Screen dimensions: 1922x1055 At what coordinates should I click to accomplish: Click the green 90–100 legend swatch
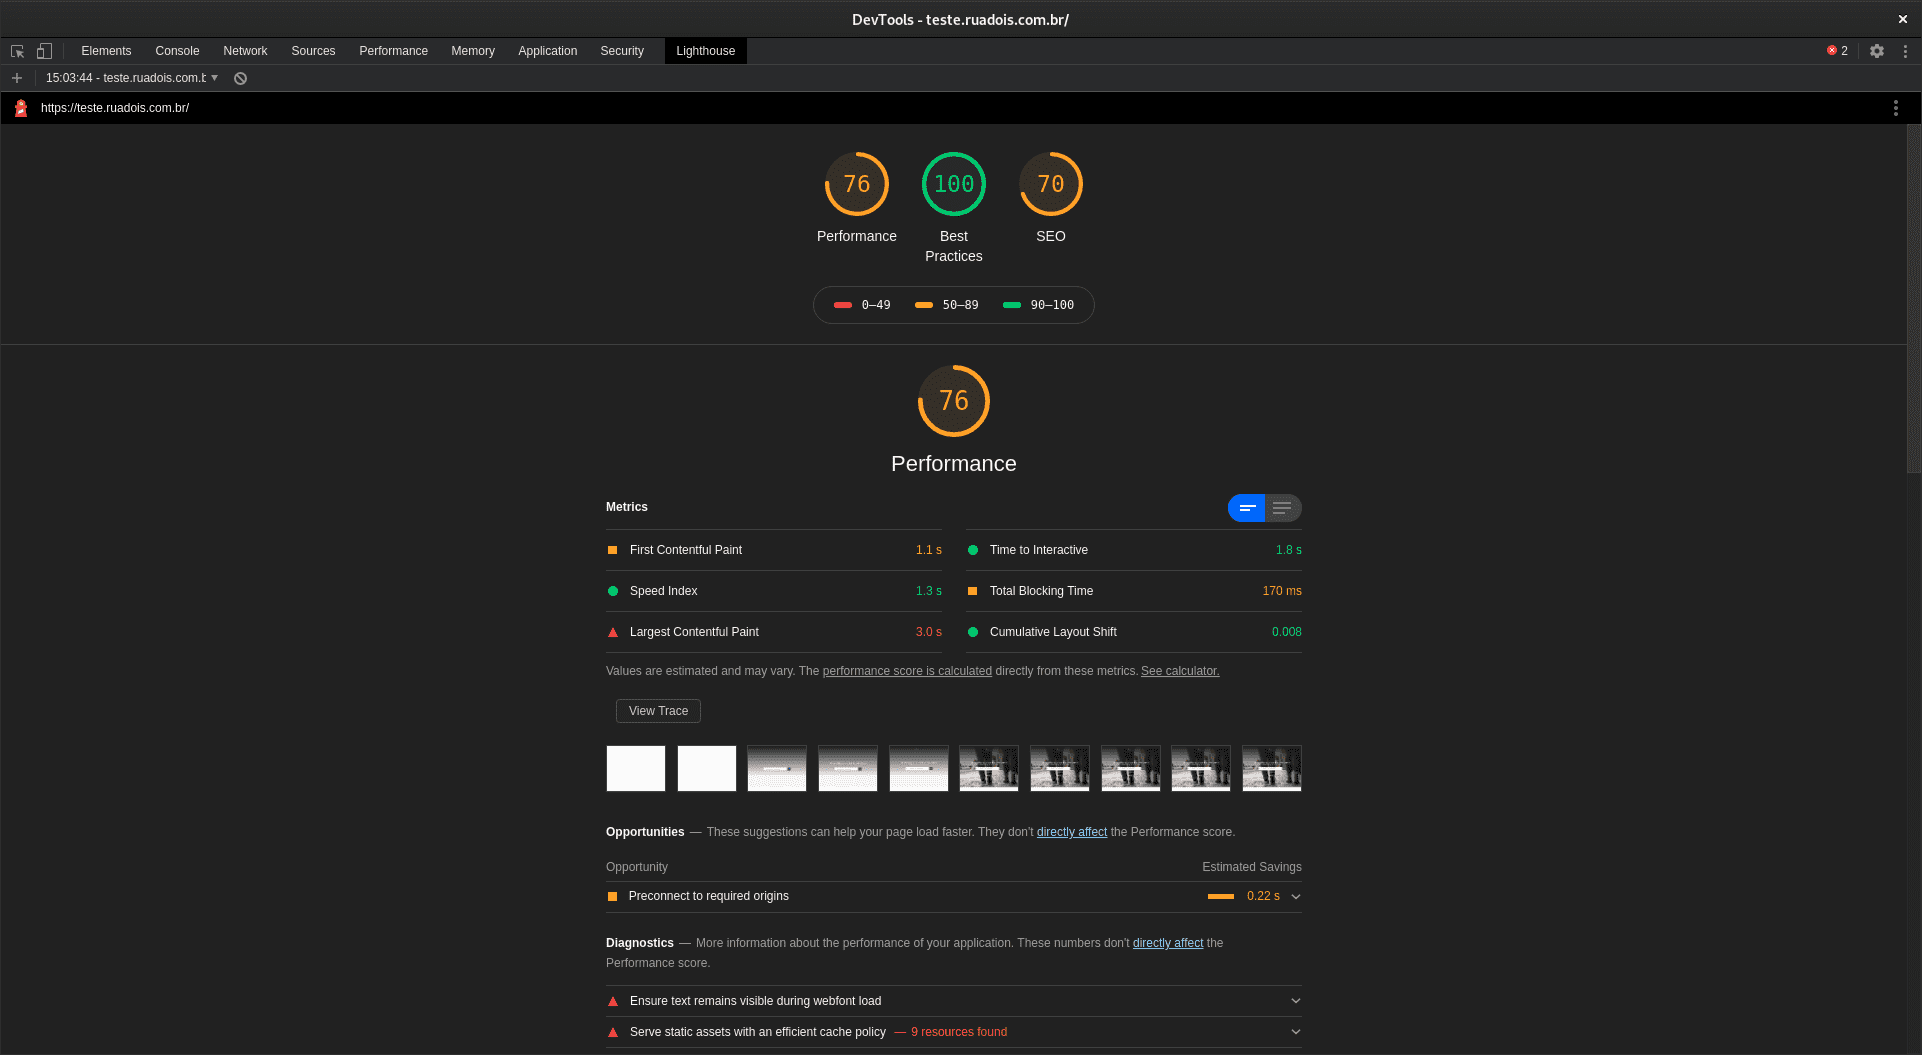click(x=1012, y=305)
